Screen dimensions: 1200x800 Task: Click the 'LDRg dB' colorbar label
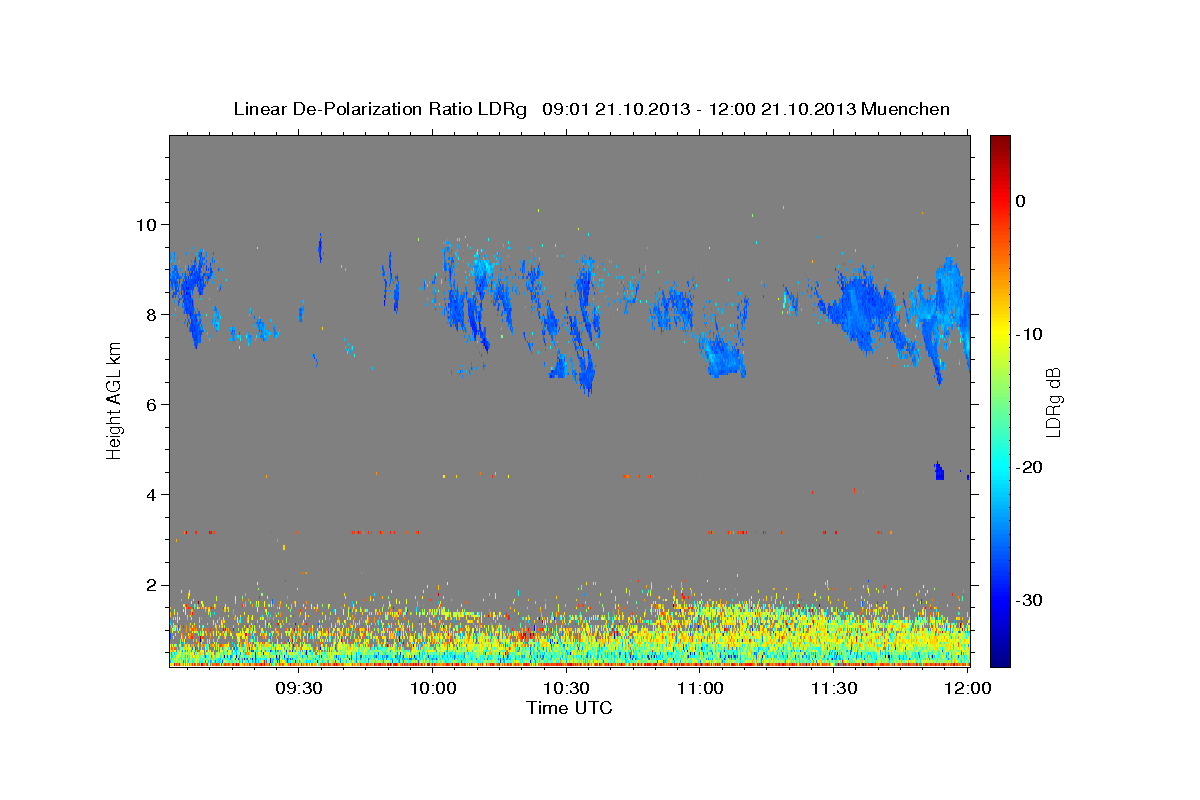tap(1053, 401)
